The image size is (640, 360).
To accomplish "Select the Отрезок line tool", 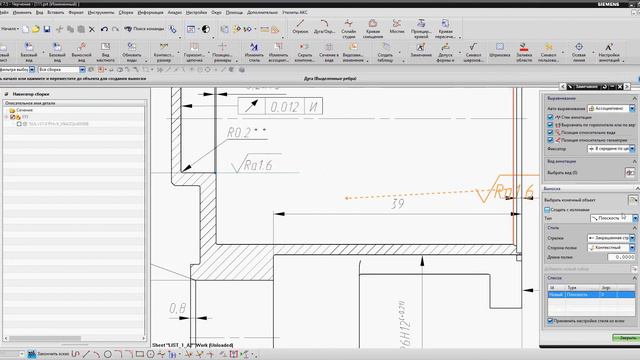I will (x=300, y=27).
